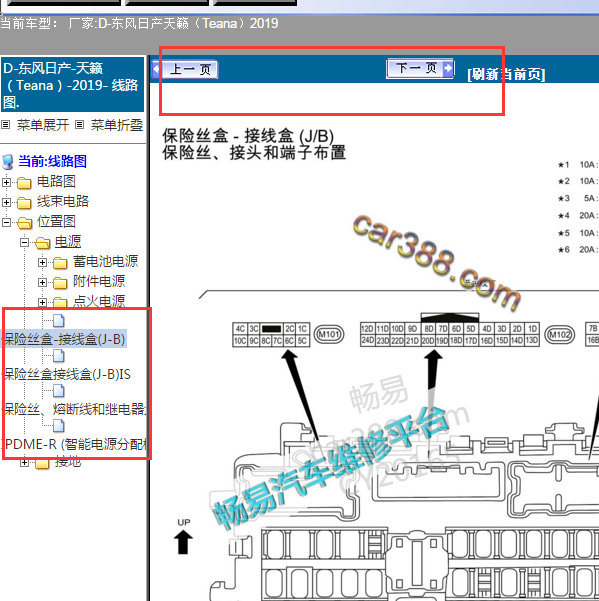Expand the 蓄电池电源 node
Image resolution: width=599 pixels, height=601 pixels.
42,263
